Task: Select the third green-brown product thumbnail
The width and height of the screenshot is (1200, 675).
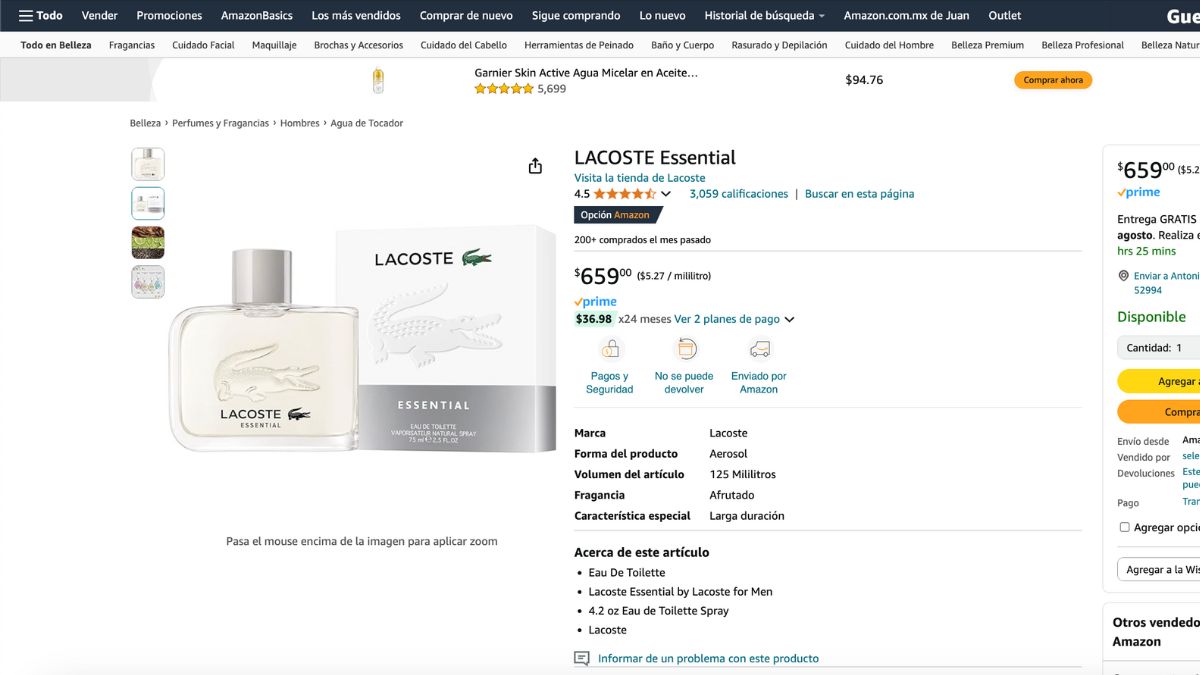Action: [148, 242]
